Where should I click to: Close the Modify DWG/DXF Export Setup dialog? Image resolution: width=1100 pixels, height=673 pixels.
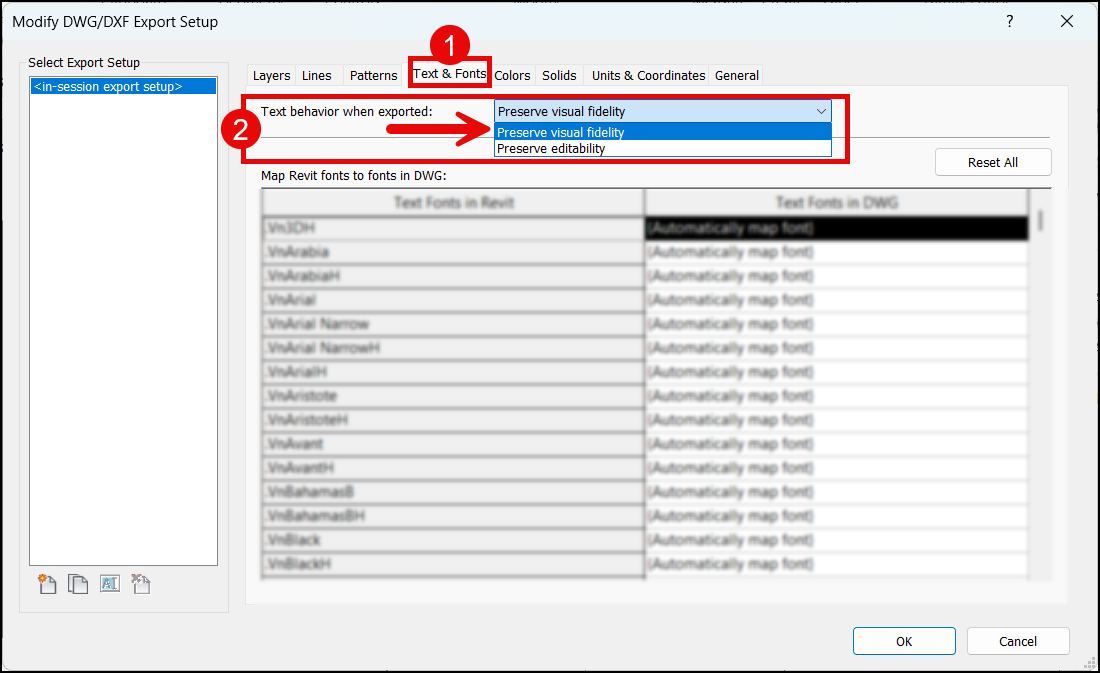point(1067,21)
